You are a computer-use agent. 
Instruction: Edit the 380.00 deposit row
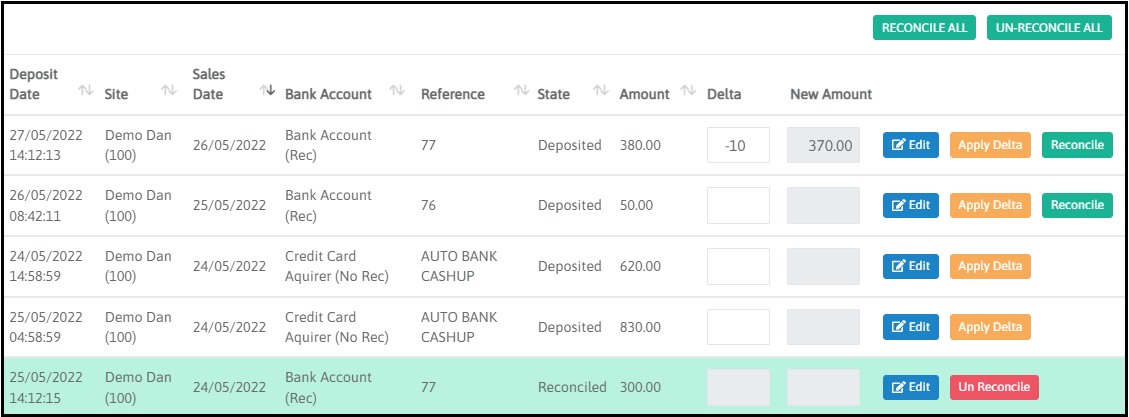(x=910, y=145)
